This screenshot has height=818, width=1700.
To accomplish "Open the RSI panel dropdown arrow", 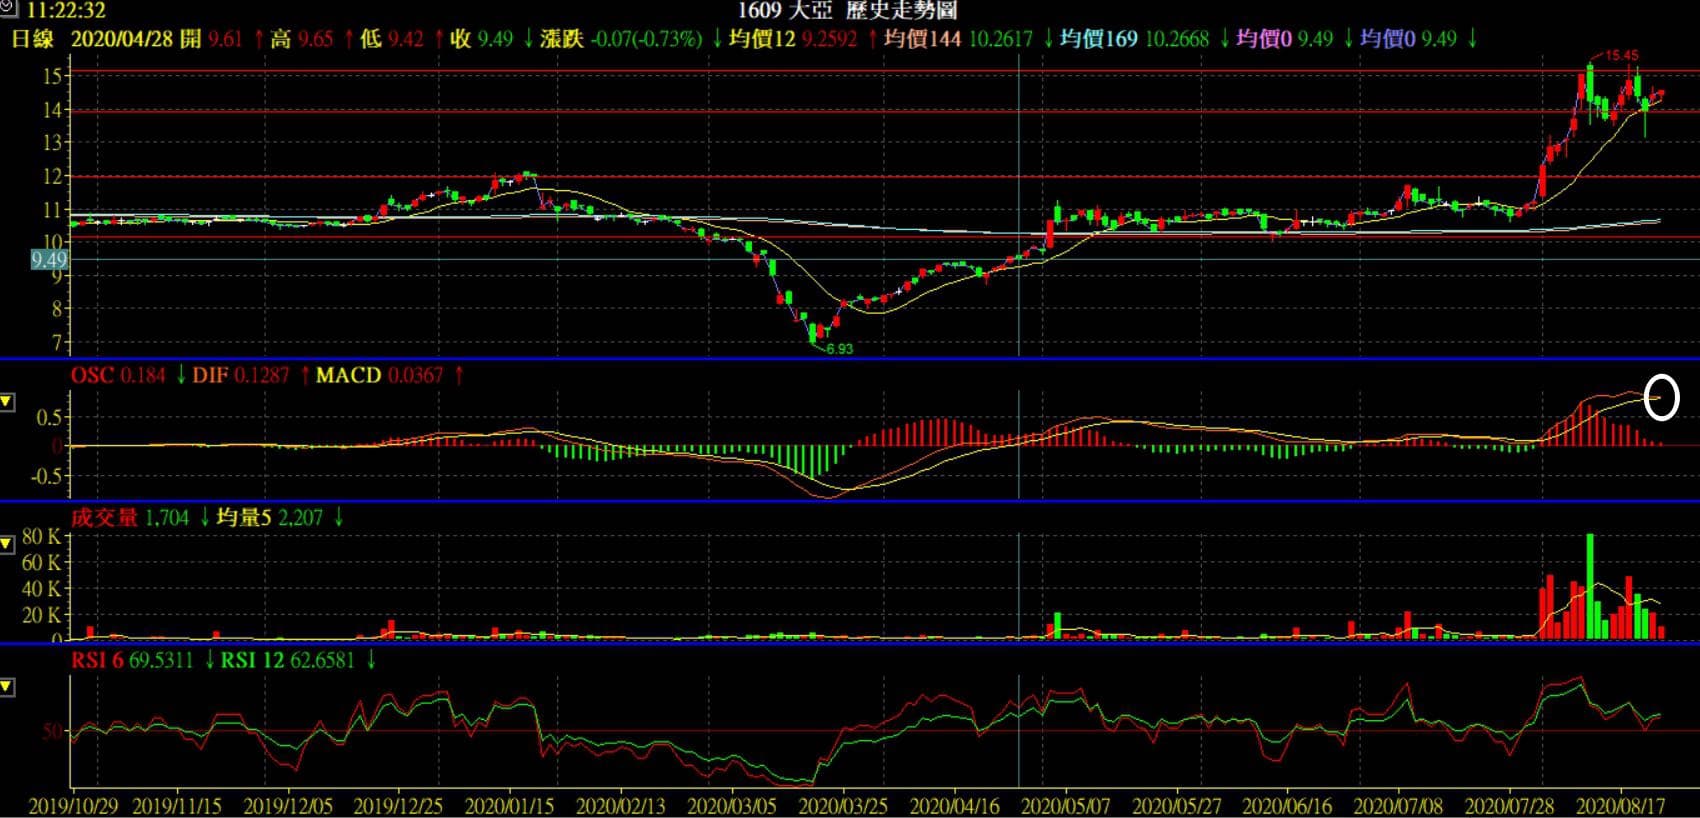I will (7, 687).
